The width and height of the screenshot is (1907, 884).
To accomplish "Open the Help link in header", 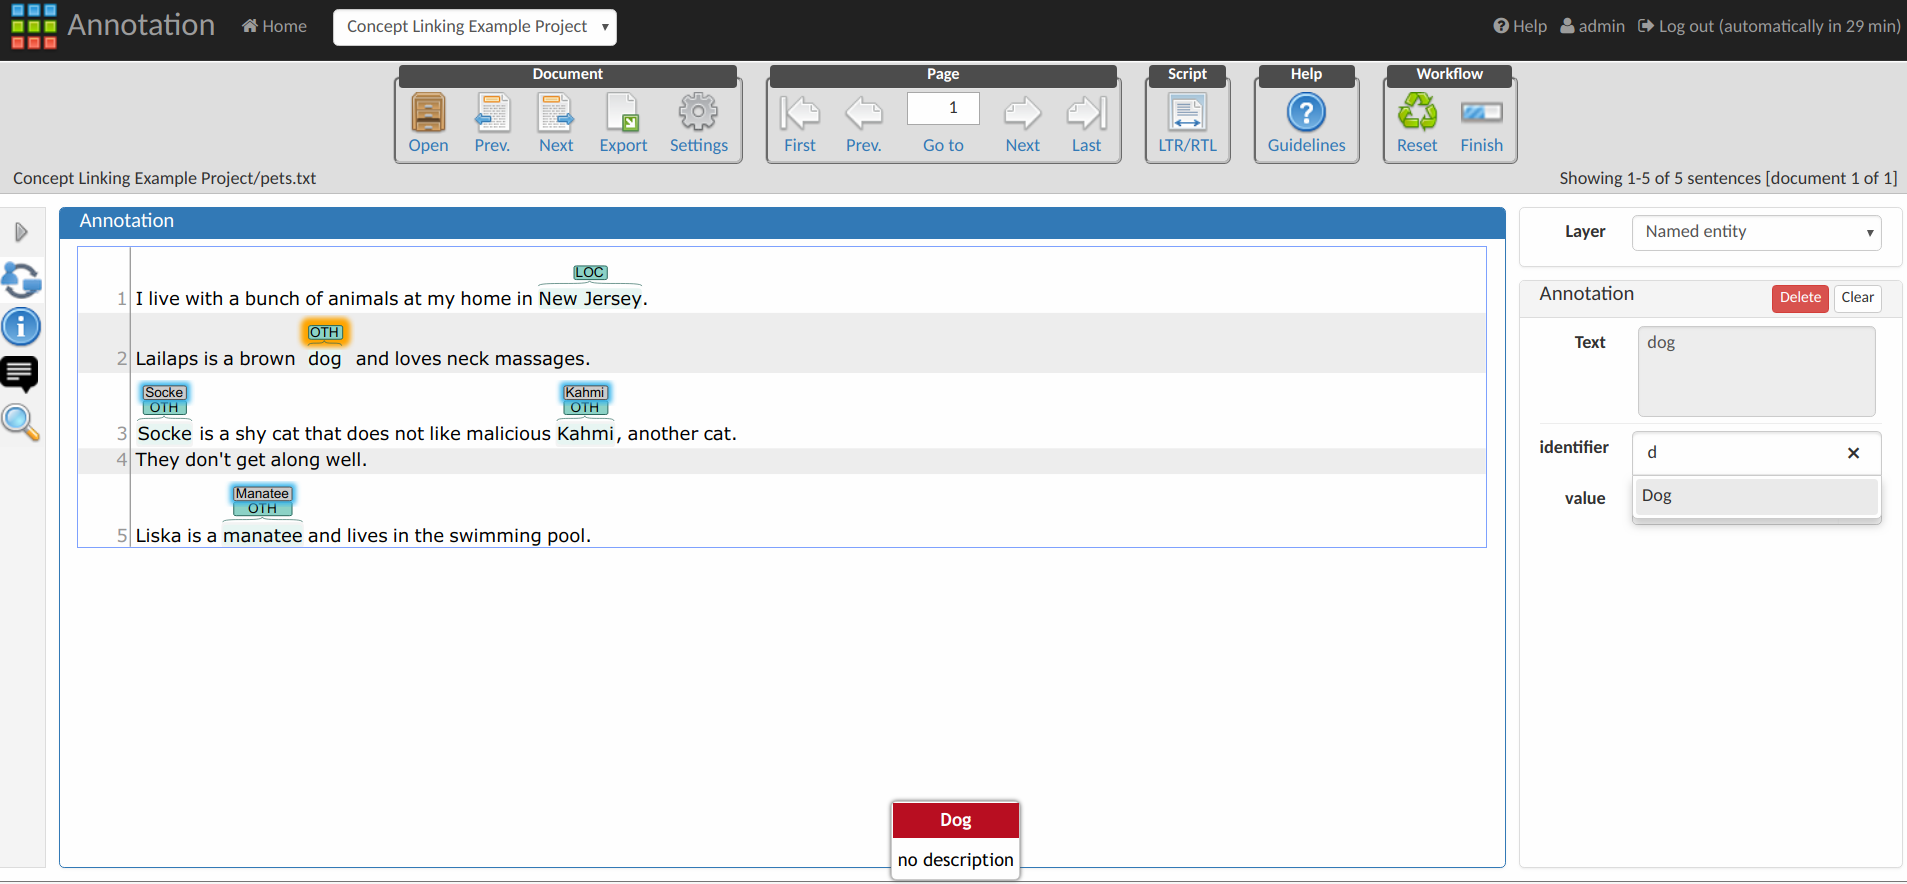I will coord(1520,26).
